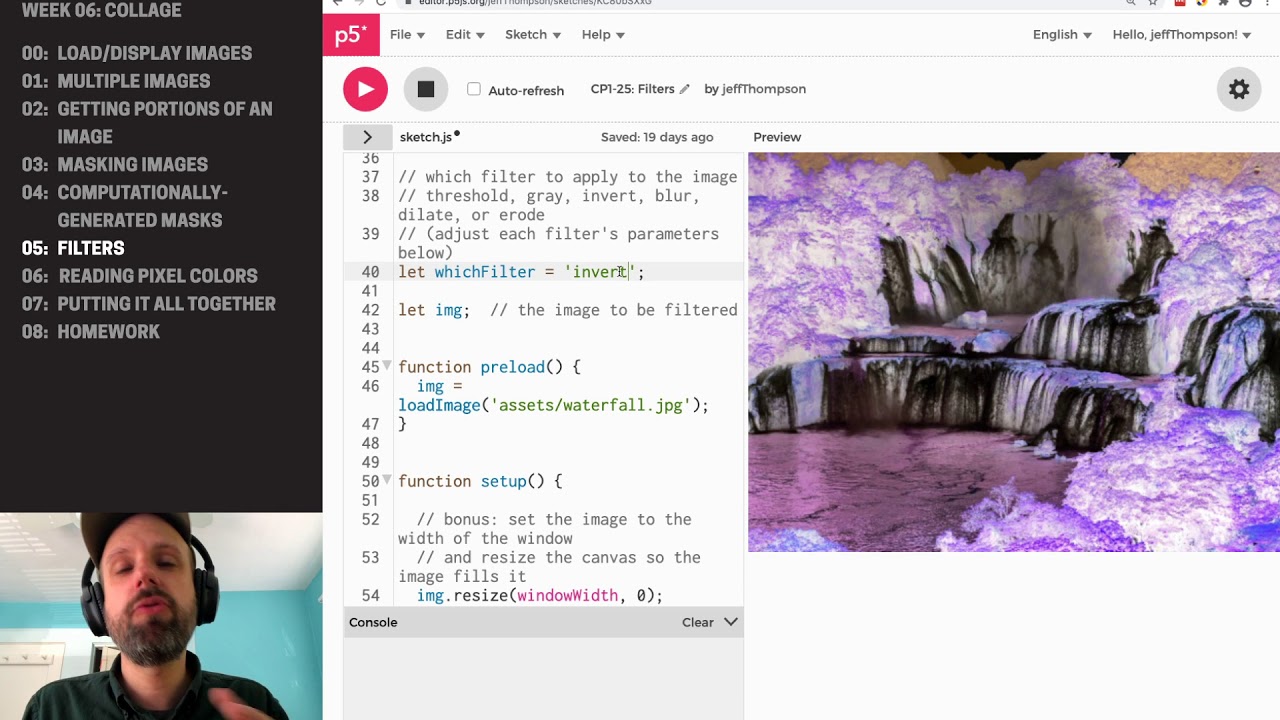The image size is (1280, 720).
Task: Collapse the Console with its chevron
Action: pyautogui.click(x=731, y=622)
